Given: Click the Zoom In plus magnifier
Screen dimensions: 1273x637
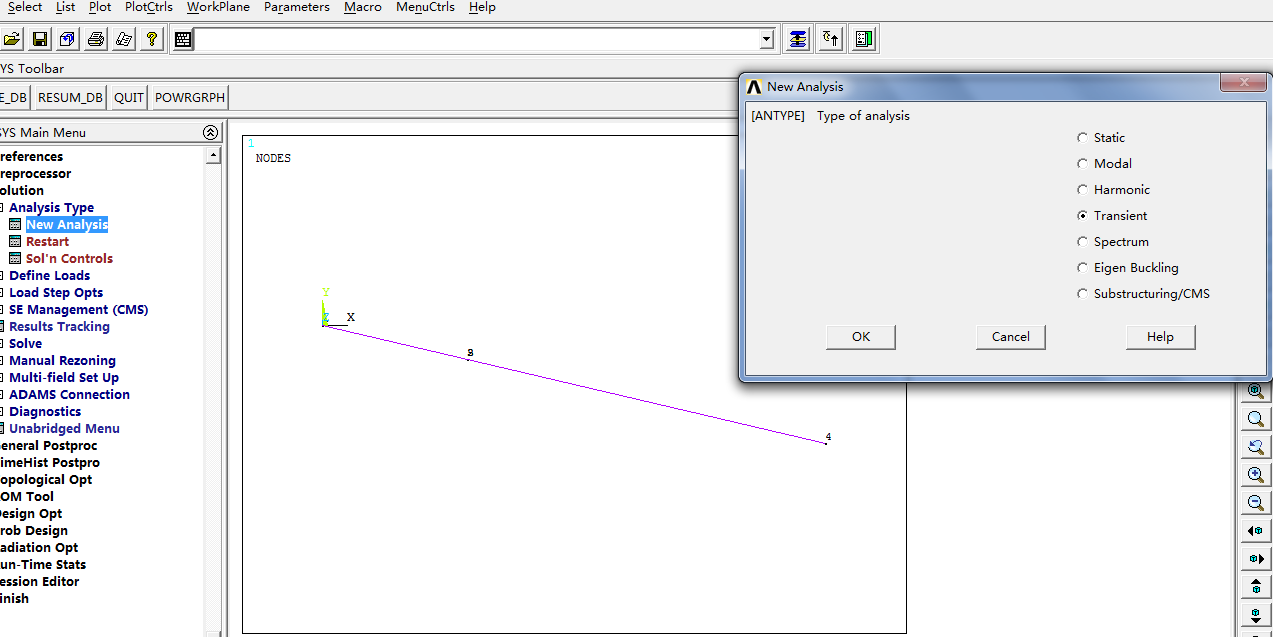Looking at the screenshot, I should [x=1255, y=475].
